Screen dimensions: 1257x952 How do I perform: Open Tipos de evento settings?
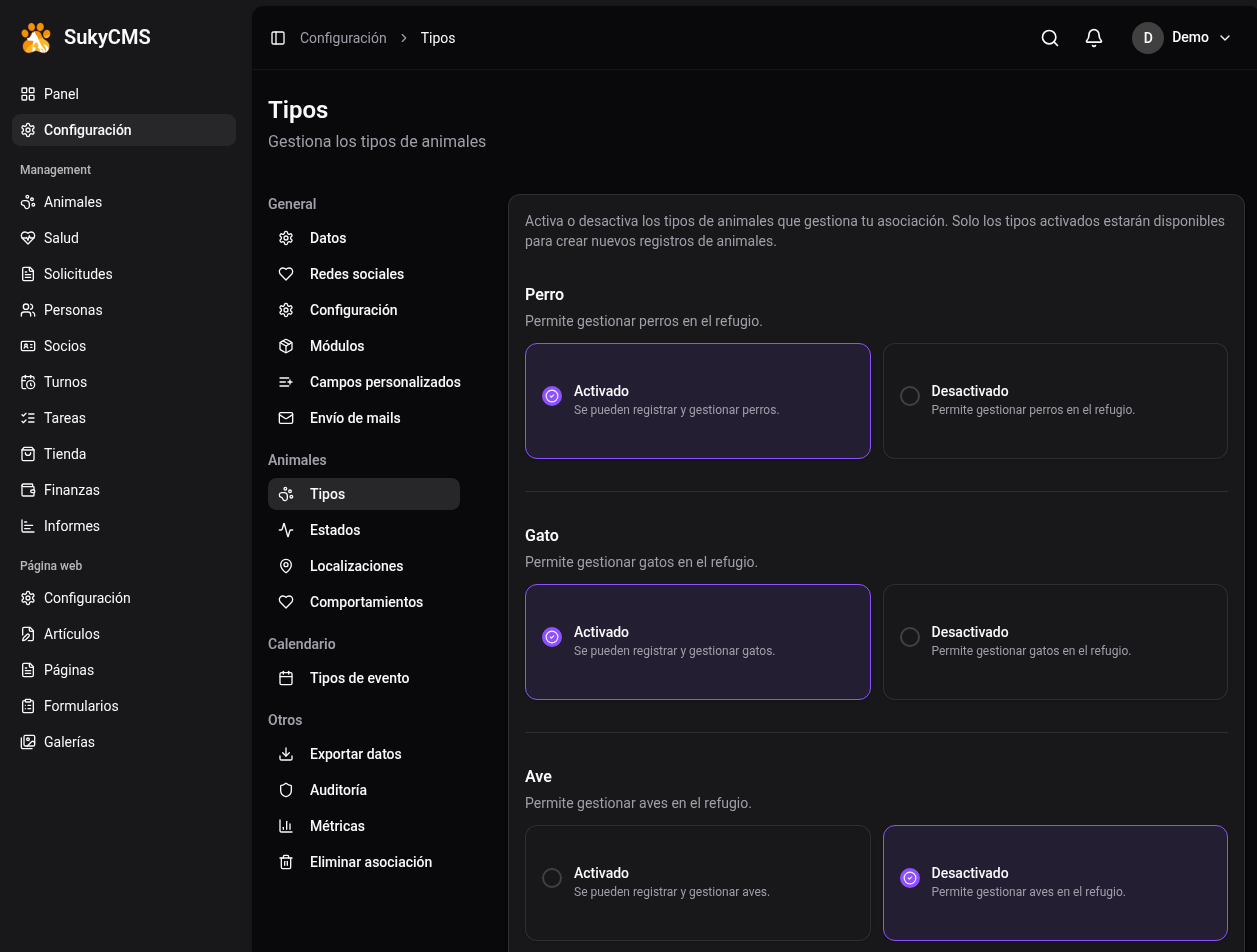[x=359, y=678]
